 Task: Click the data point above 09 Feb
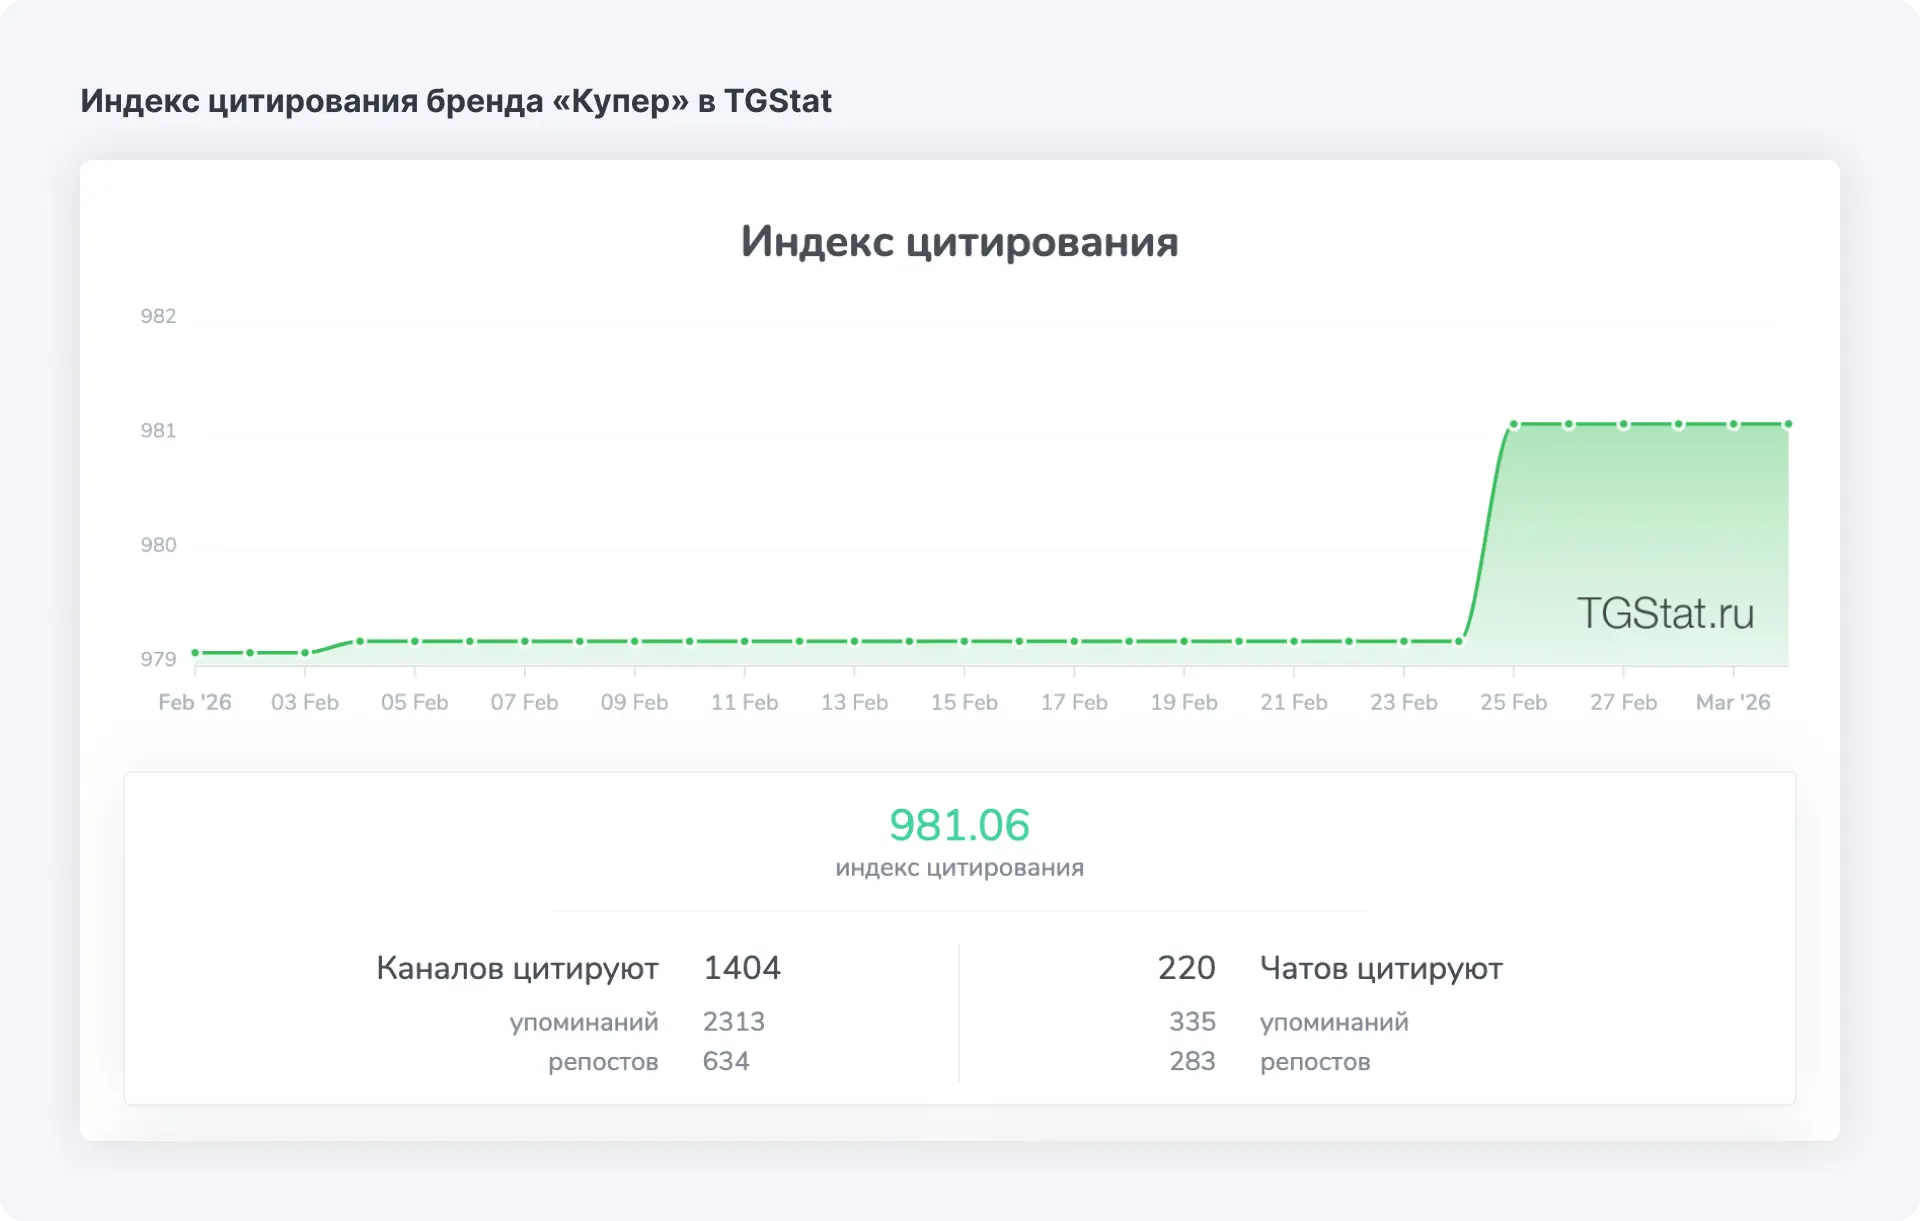(x=634, y=641)
